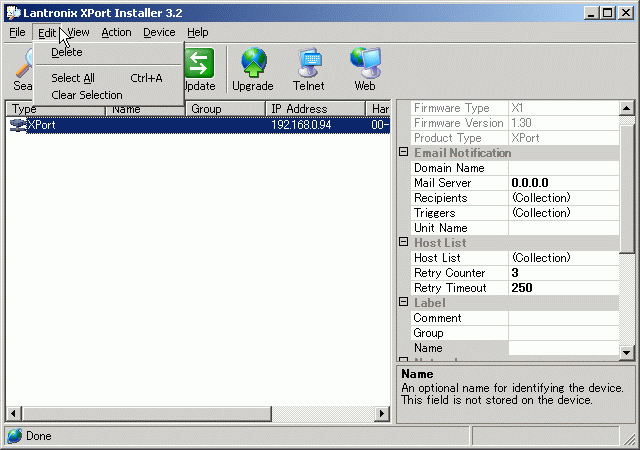Choose Delete from the Edit menu
Screen dimensions: 640x450
67,52
